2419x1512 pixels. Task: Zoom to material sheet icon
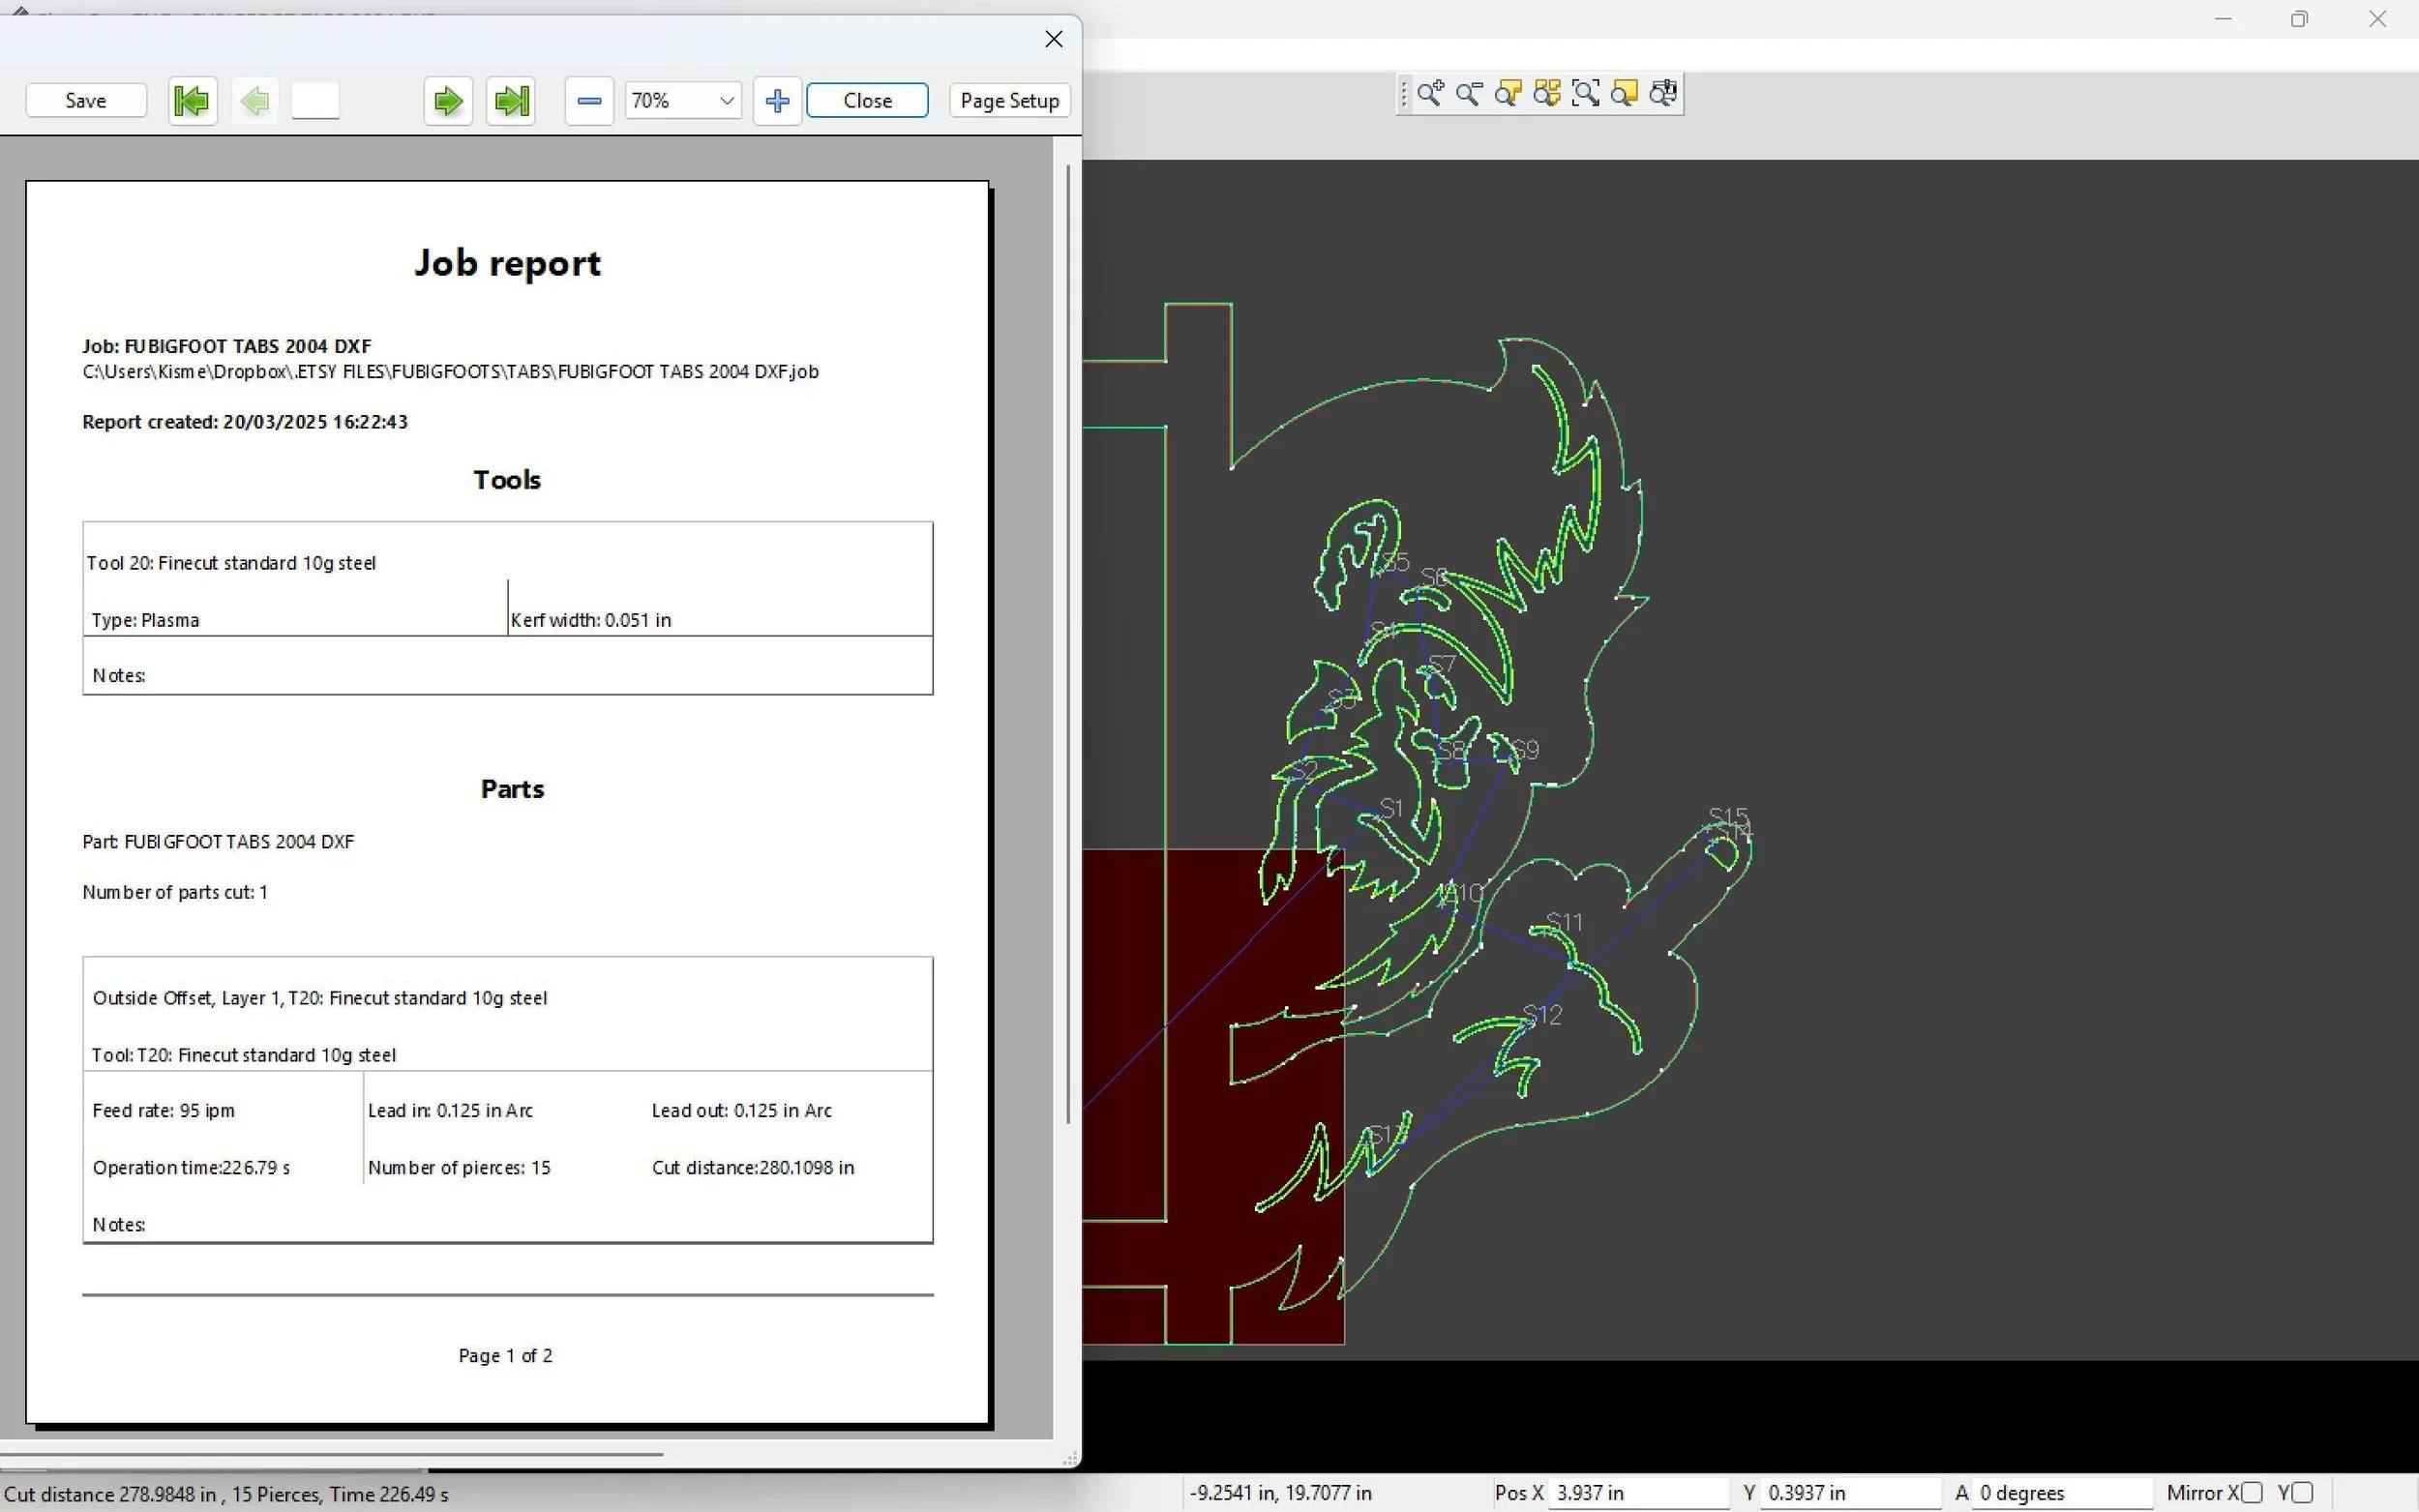(1625, 94)
